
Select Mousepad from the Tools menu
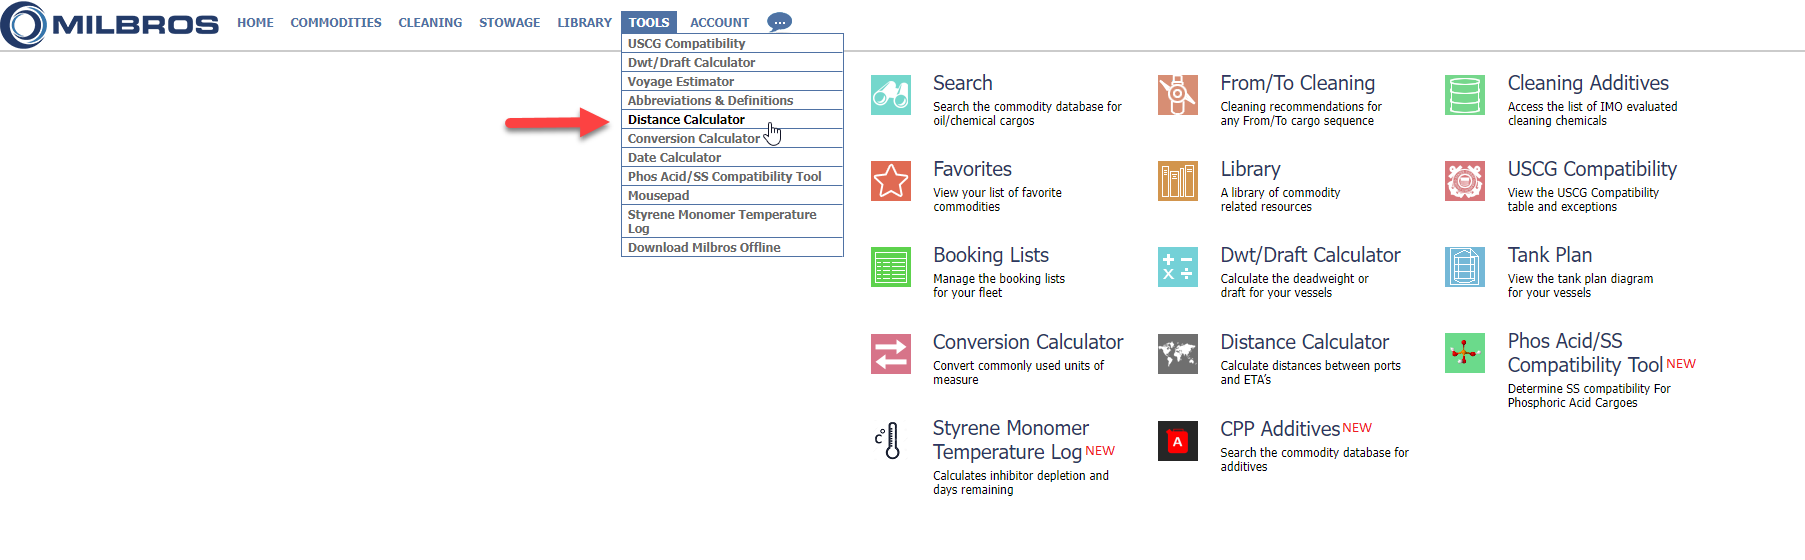point(658,196)
